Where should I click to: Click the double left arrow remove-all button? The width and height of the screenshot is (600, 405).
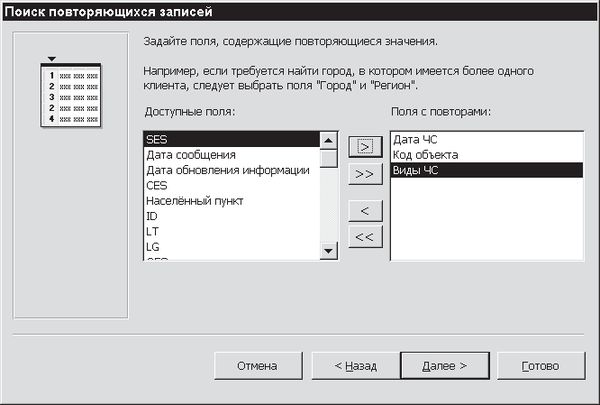365,236
